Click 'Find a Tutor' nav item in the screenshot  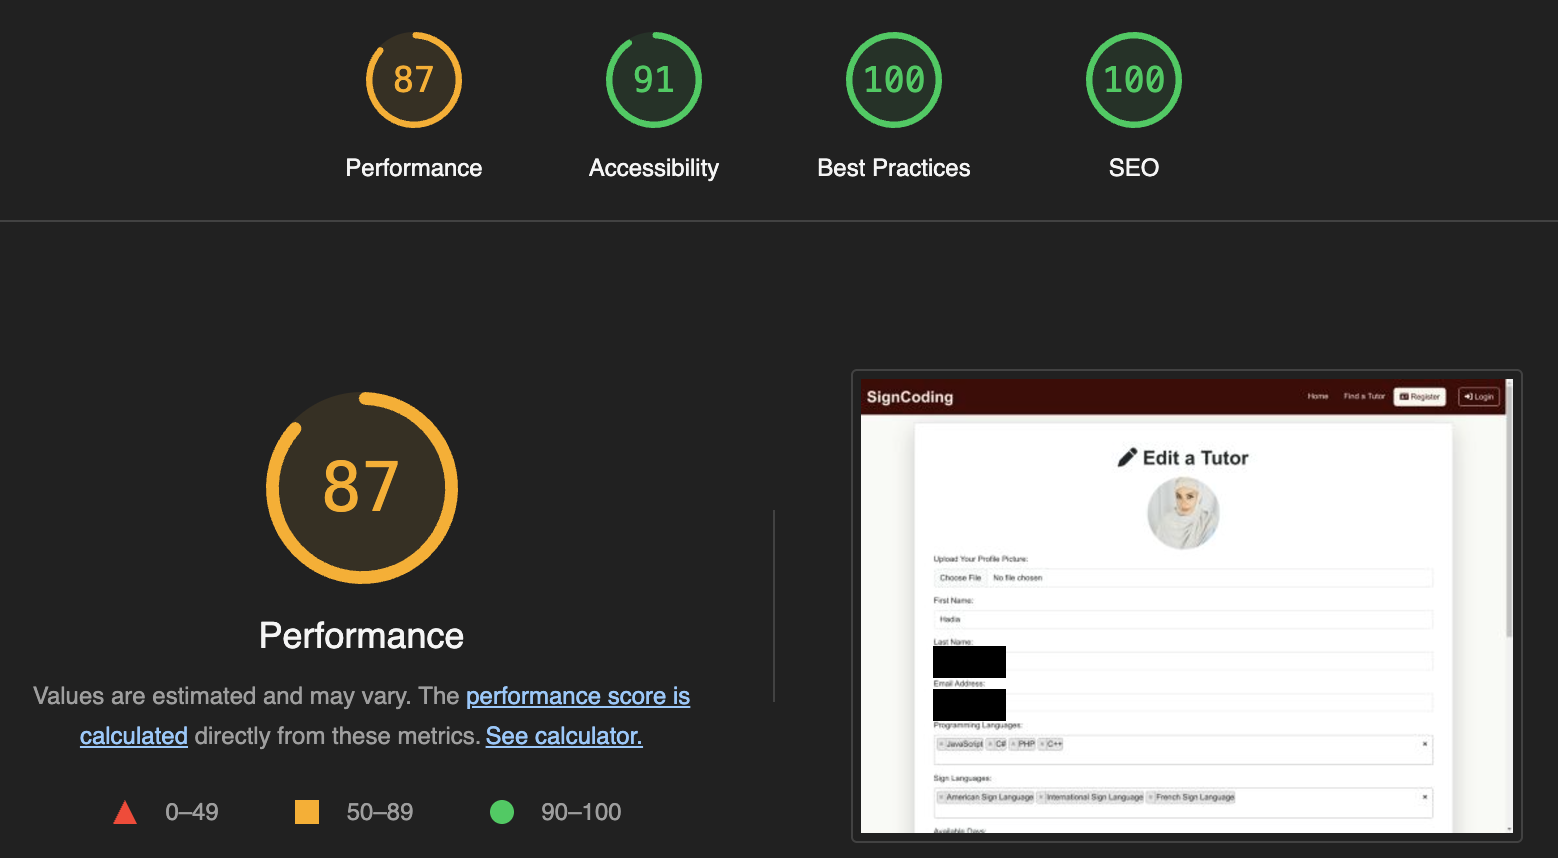1364,396
